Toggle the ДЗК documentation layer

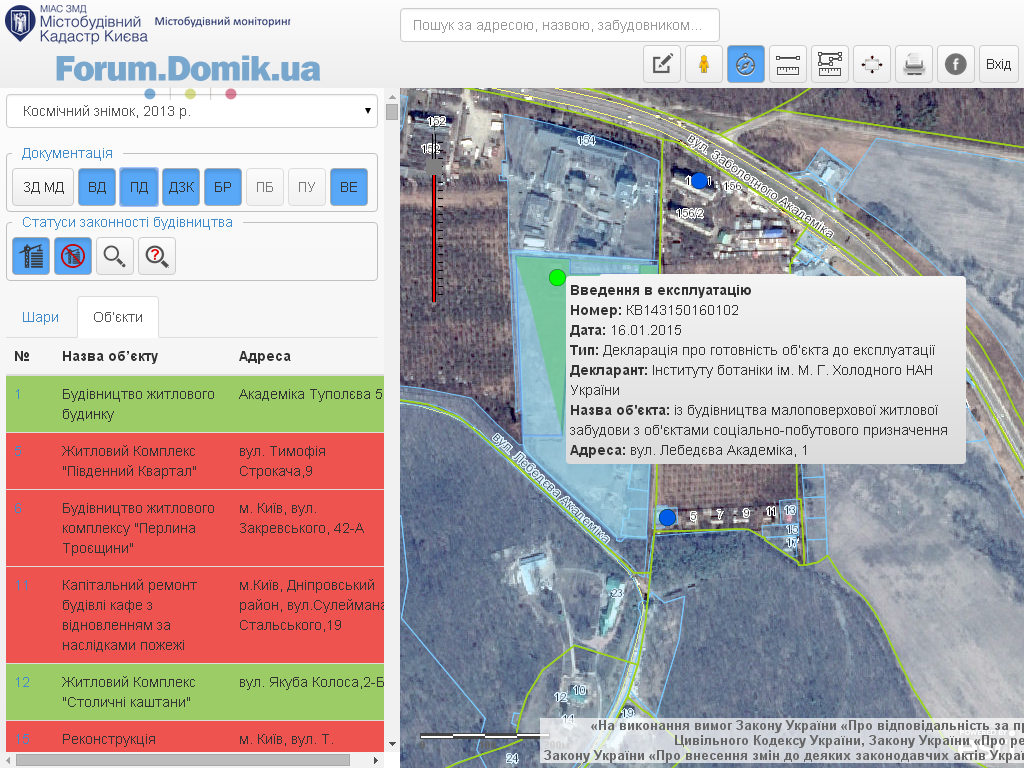[181, 187]
